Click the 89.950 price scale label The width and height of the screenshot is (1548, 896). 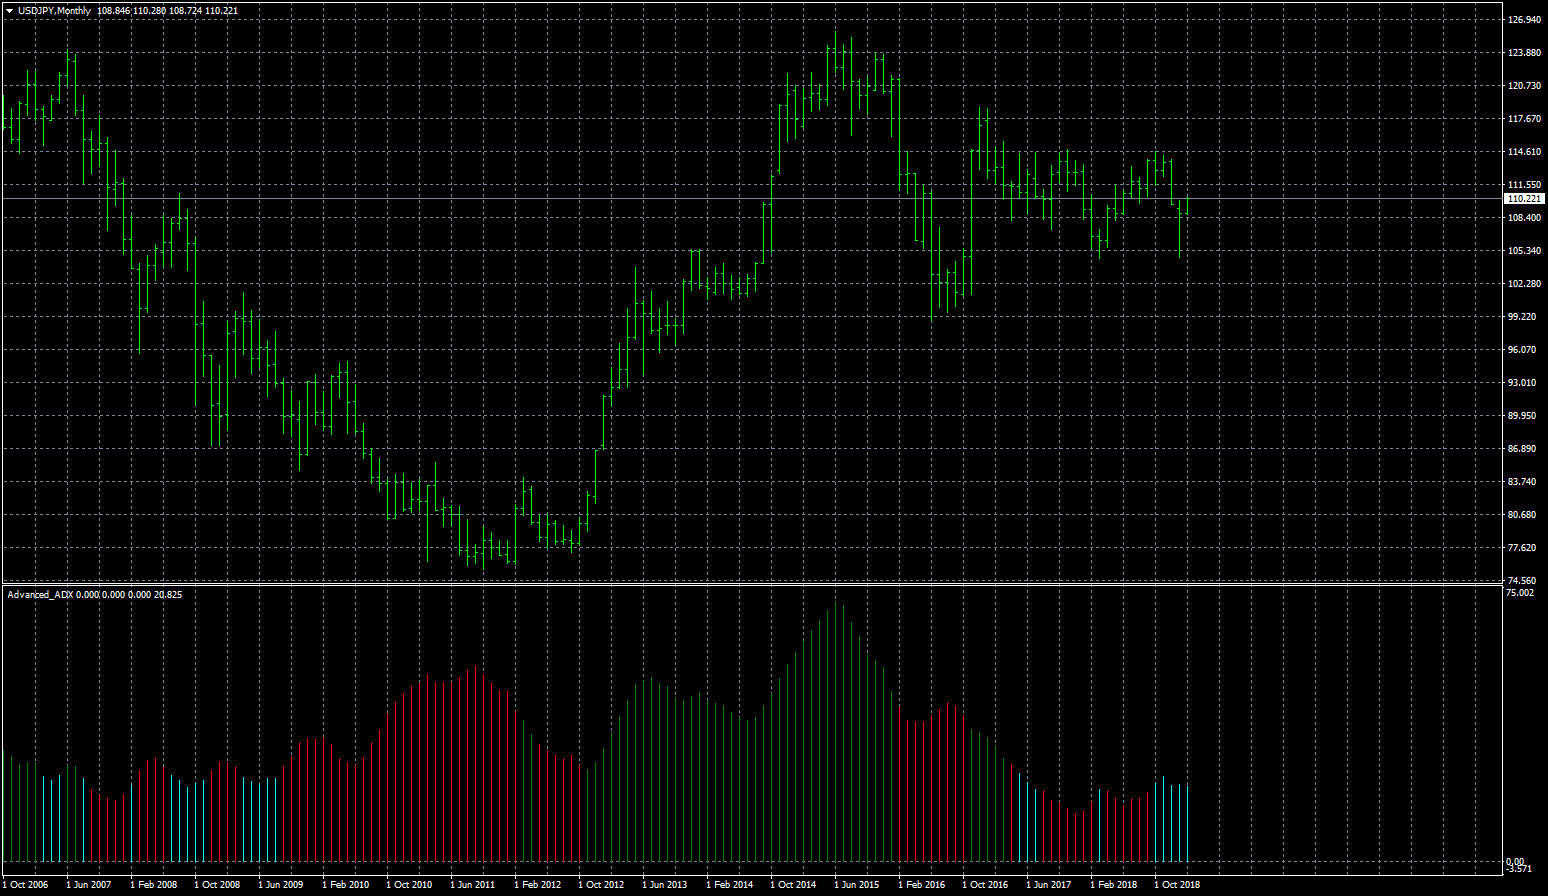pos(1522,416)
